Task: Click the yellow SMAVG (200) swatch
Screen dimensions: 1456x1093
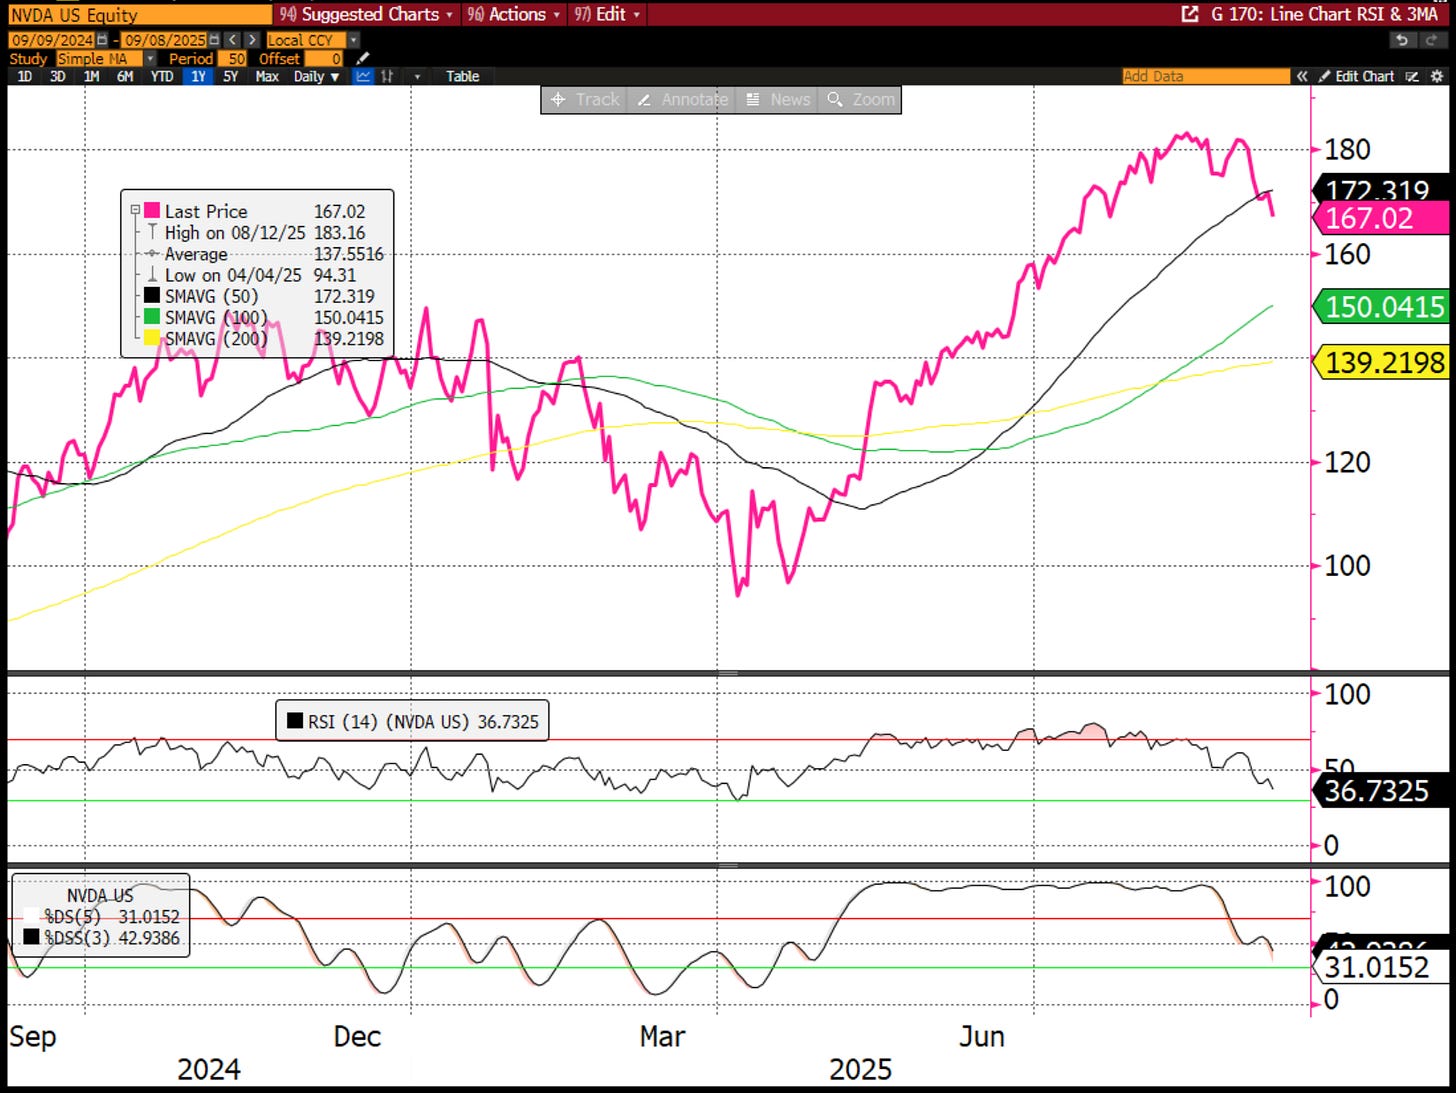Action: pos(152,338)
